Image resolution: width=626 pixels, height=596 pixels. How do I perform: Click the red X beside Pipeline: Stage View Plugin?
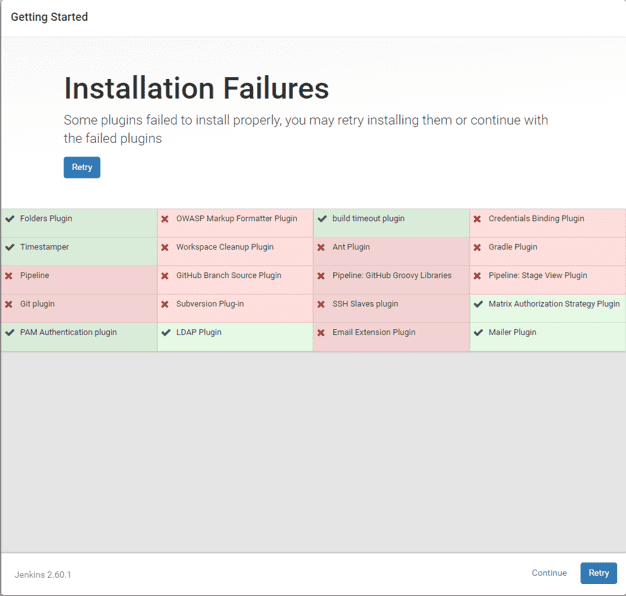477,275
